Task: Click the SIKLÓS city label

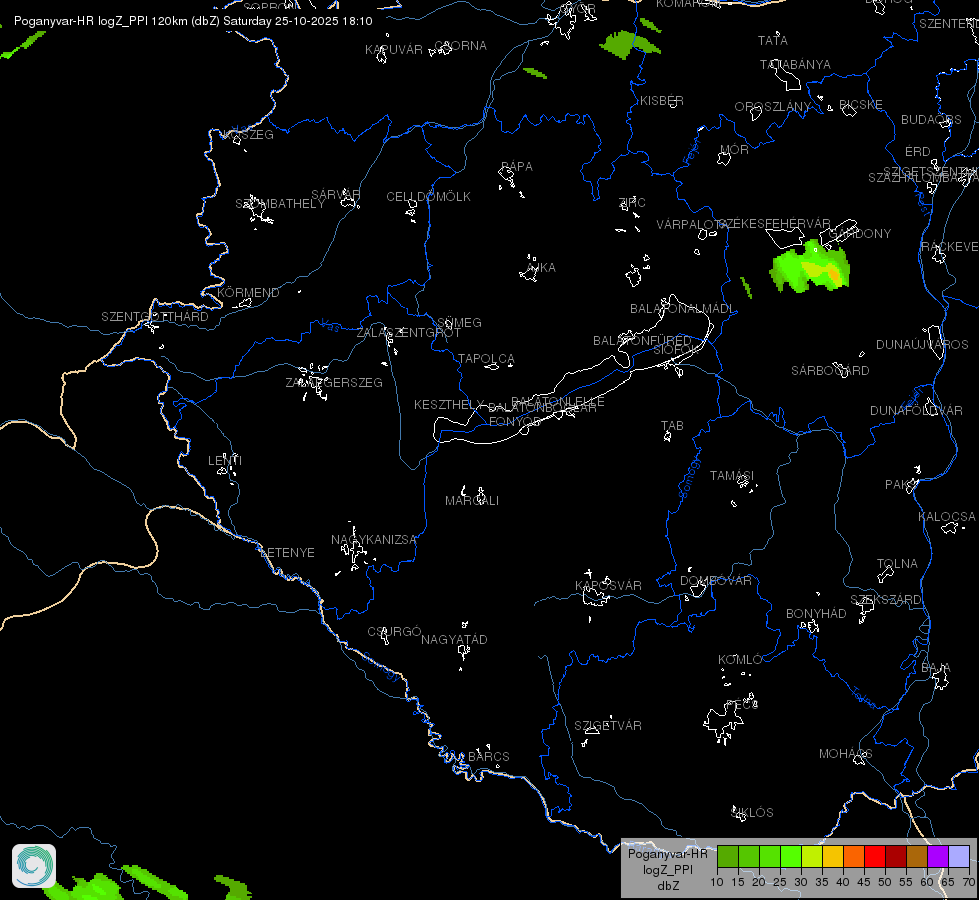Action: click(752, 813)
